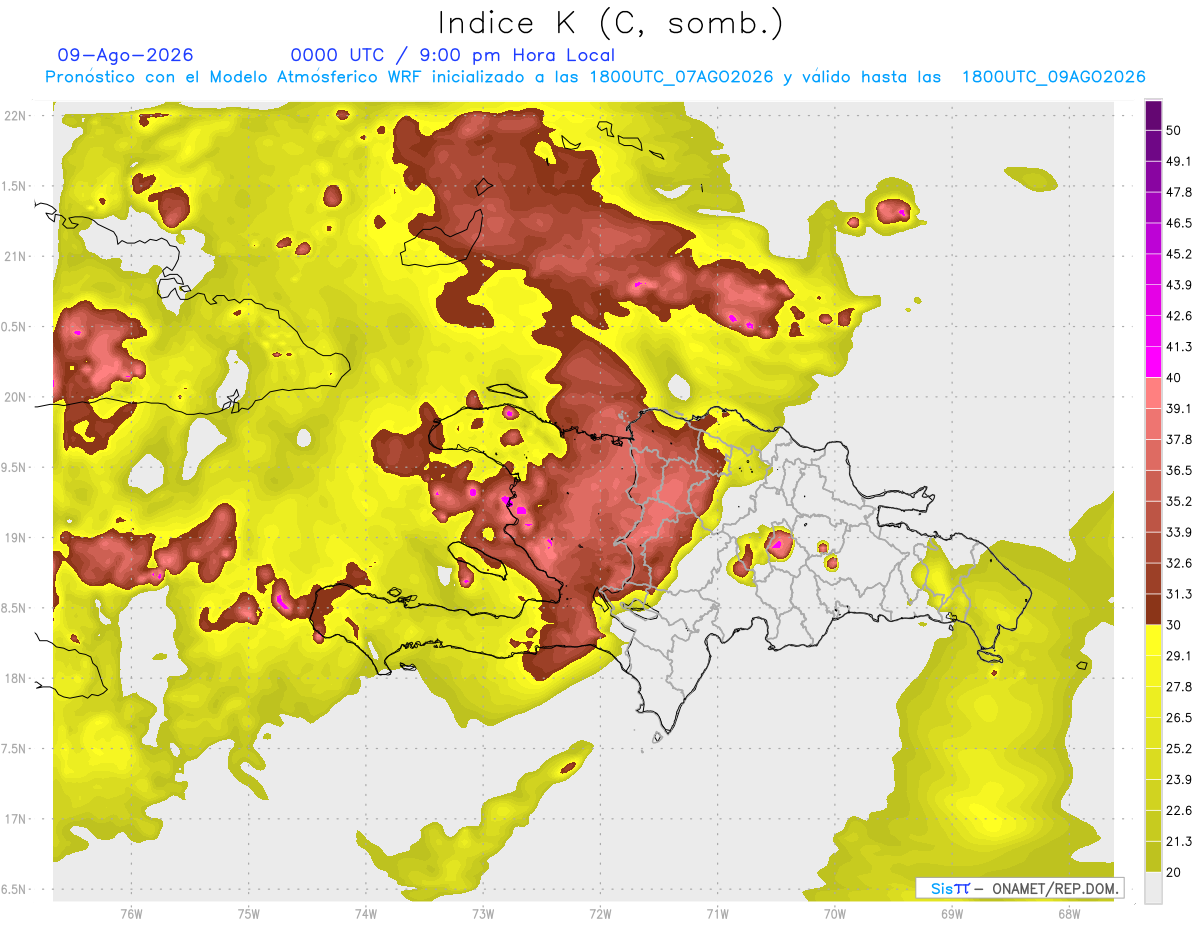1200x927 pixels.
Task: Click the legend value 35.2
Action: click(x=1179, y=501)
